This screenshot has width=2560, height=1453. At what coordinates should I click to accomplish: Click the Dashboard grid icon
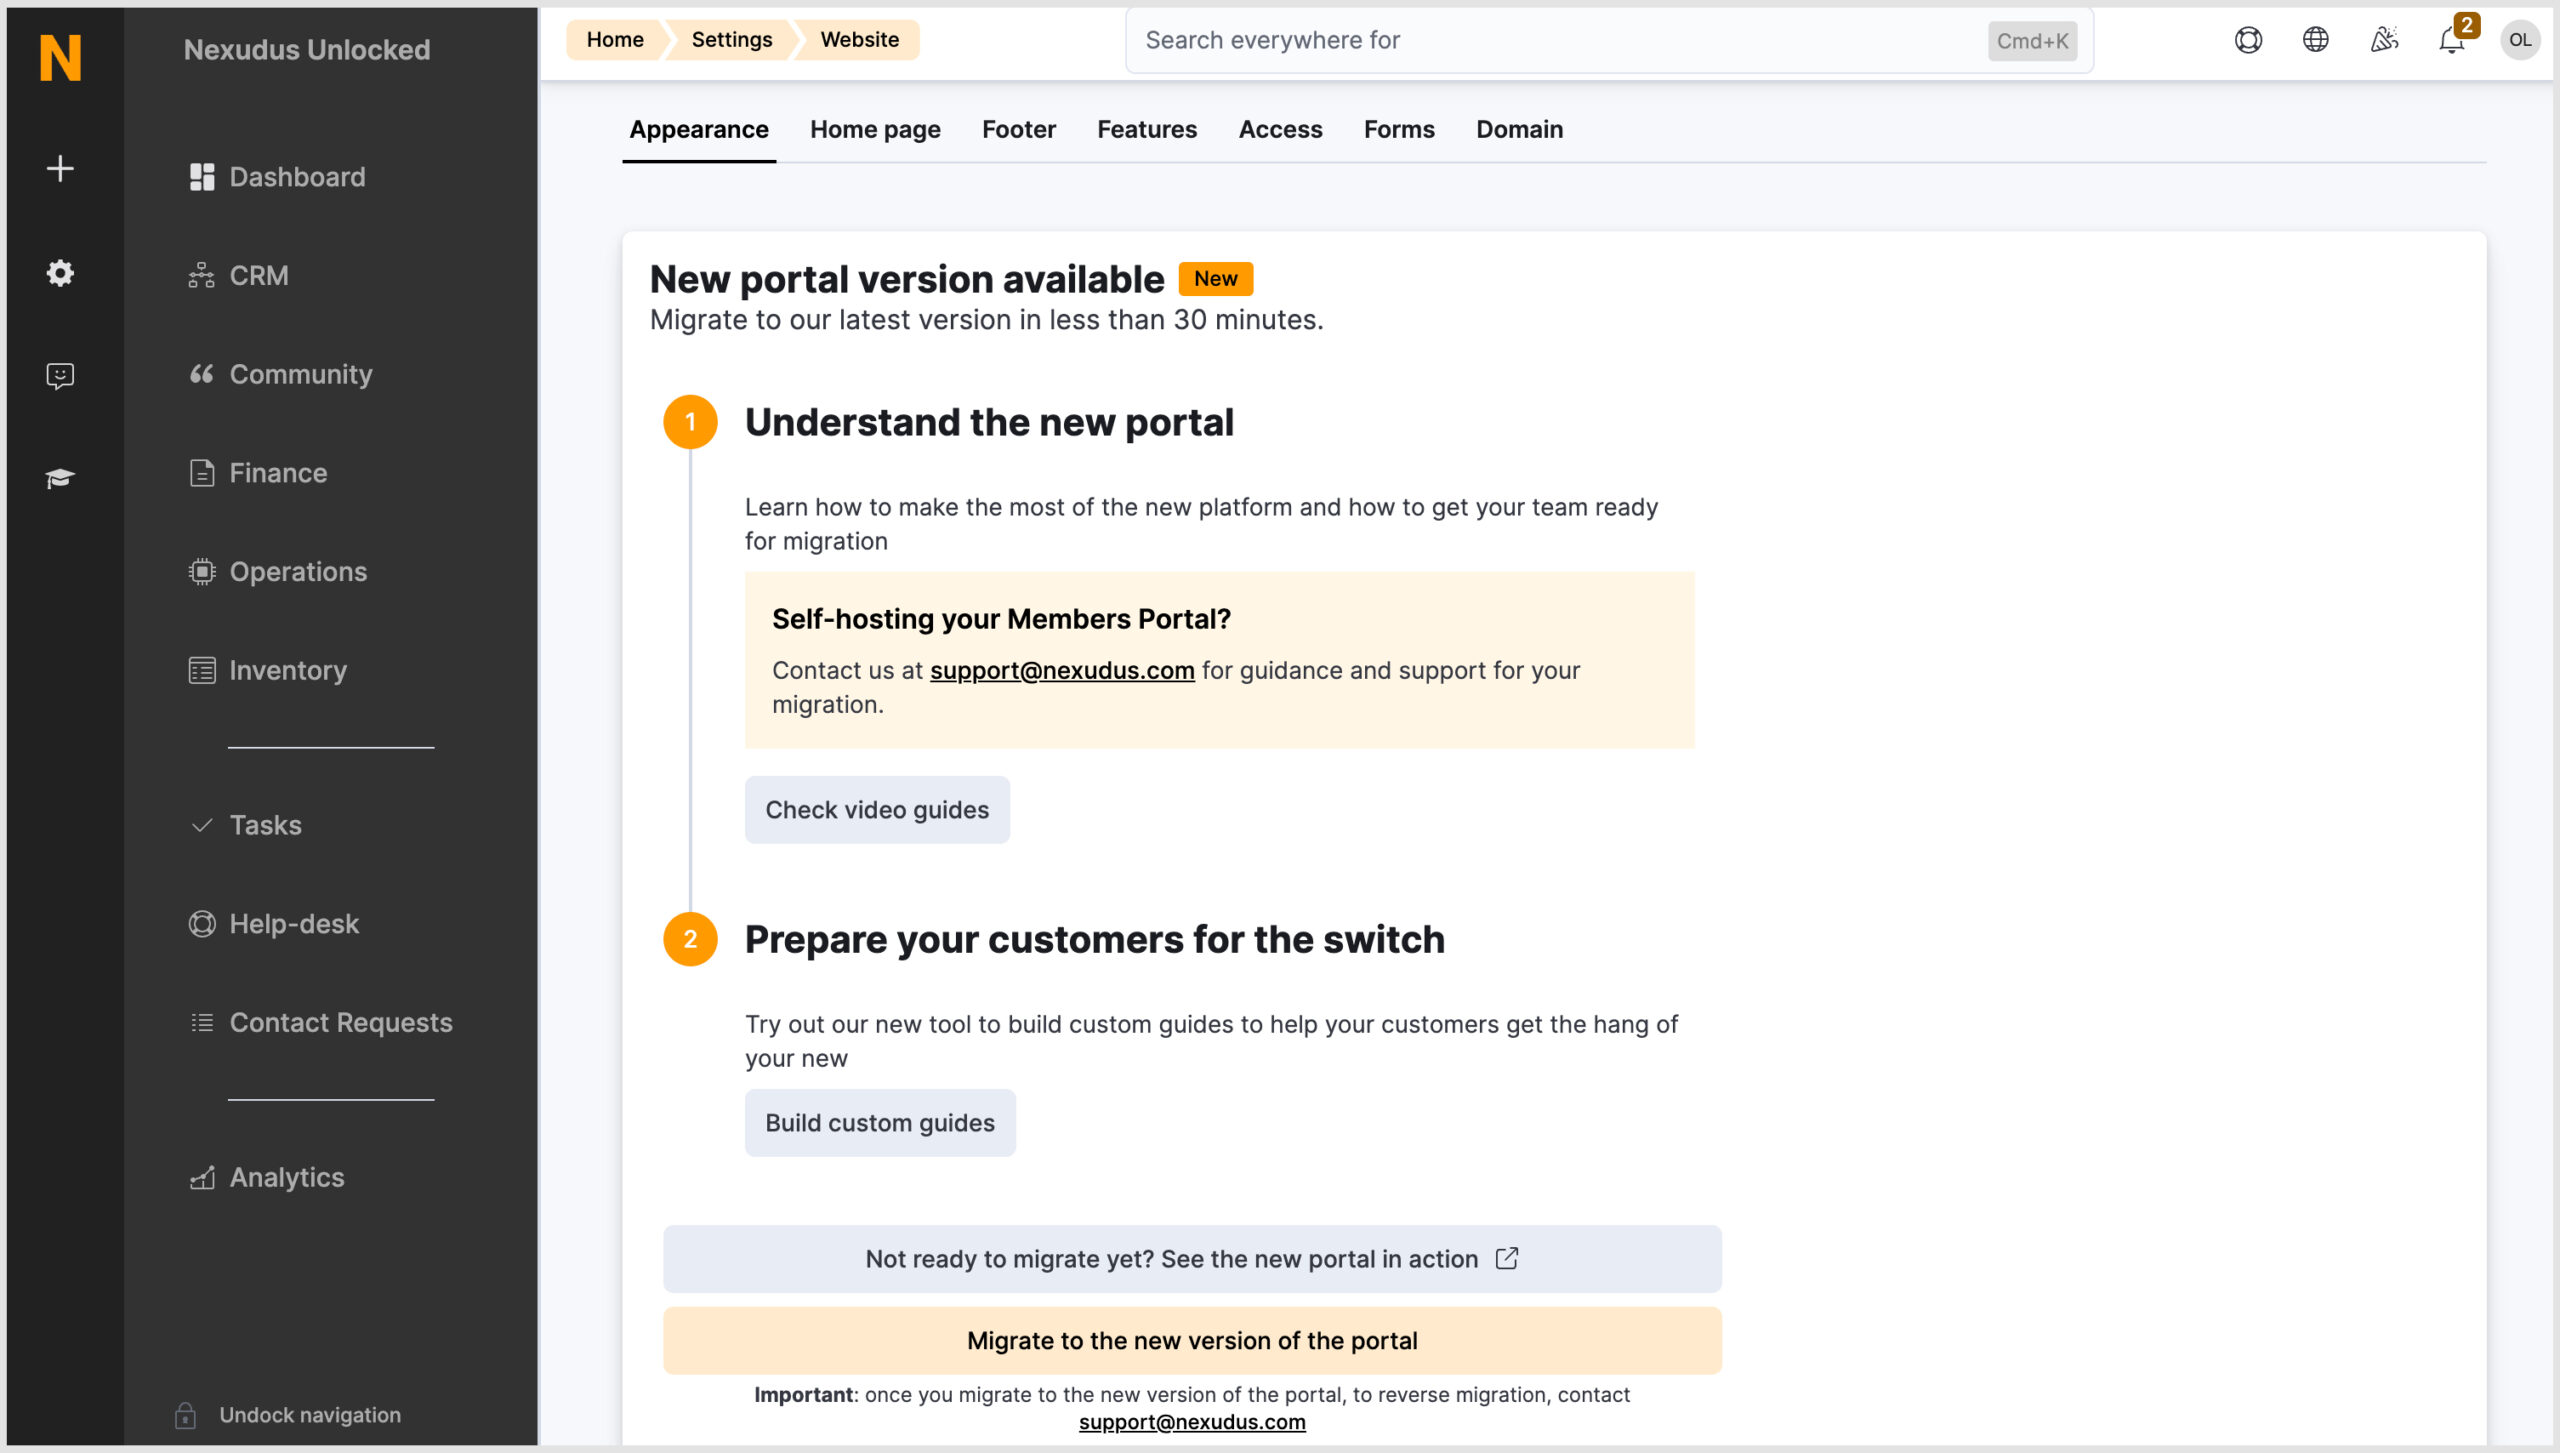[x=202, y=177]
